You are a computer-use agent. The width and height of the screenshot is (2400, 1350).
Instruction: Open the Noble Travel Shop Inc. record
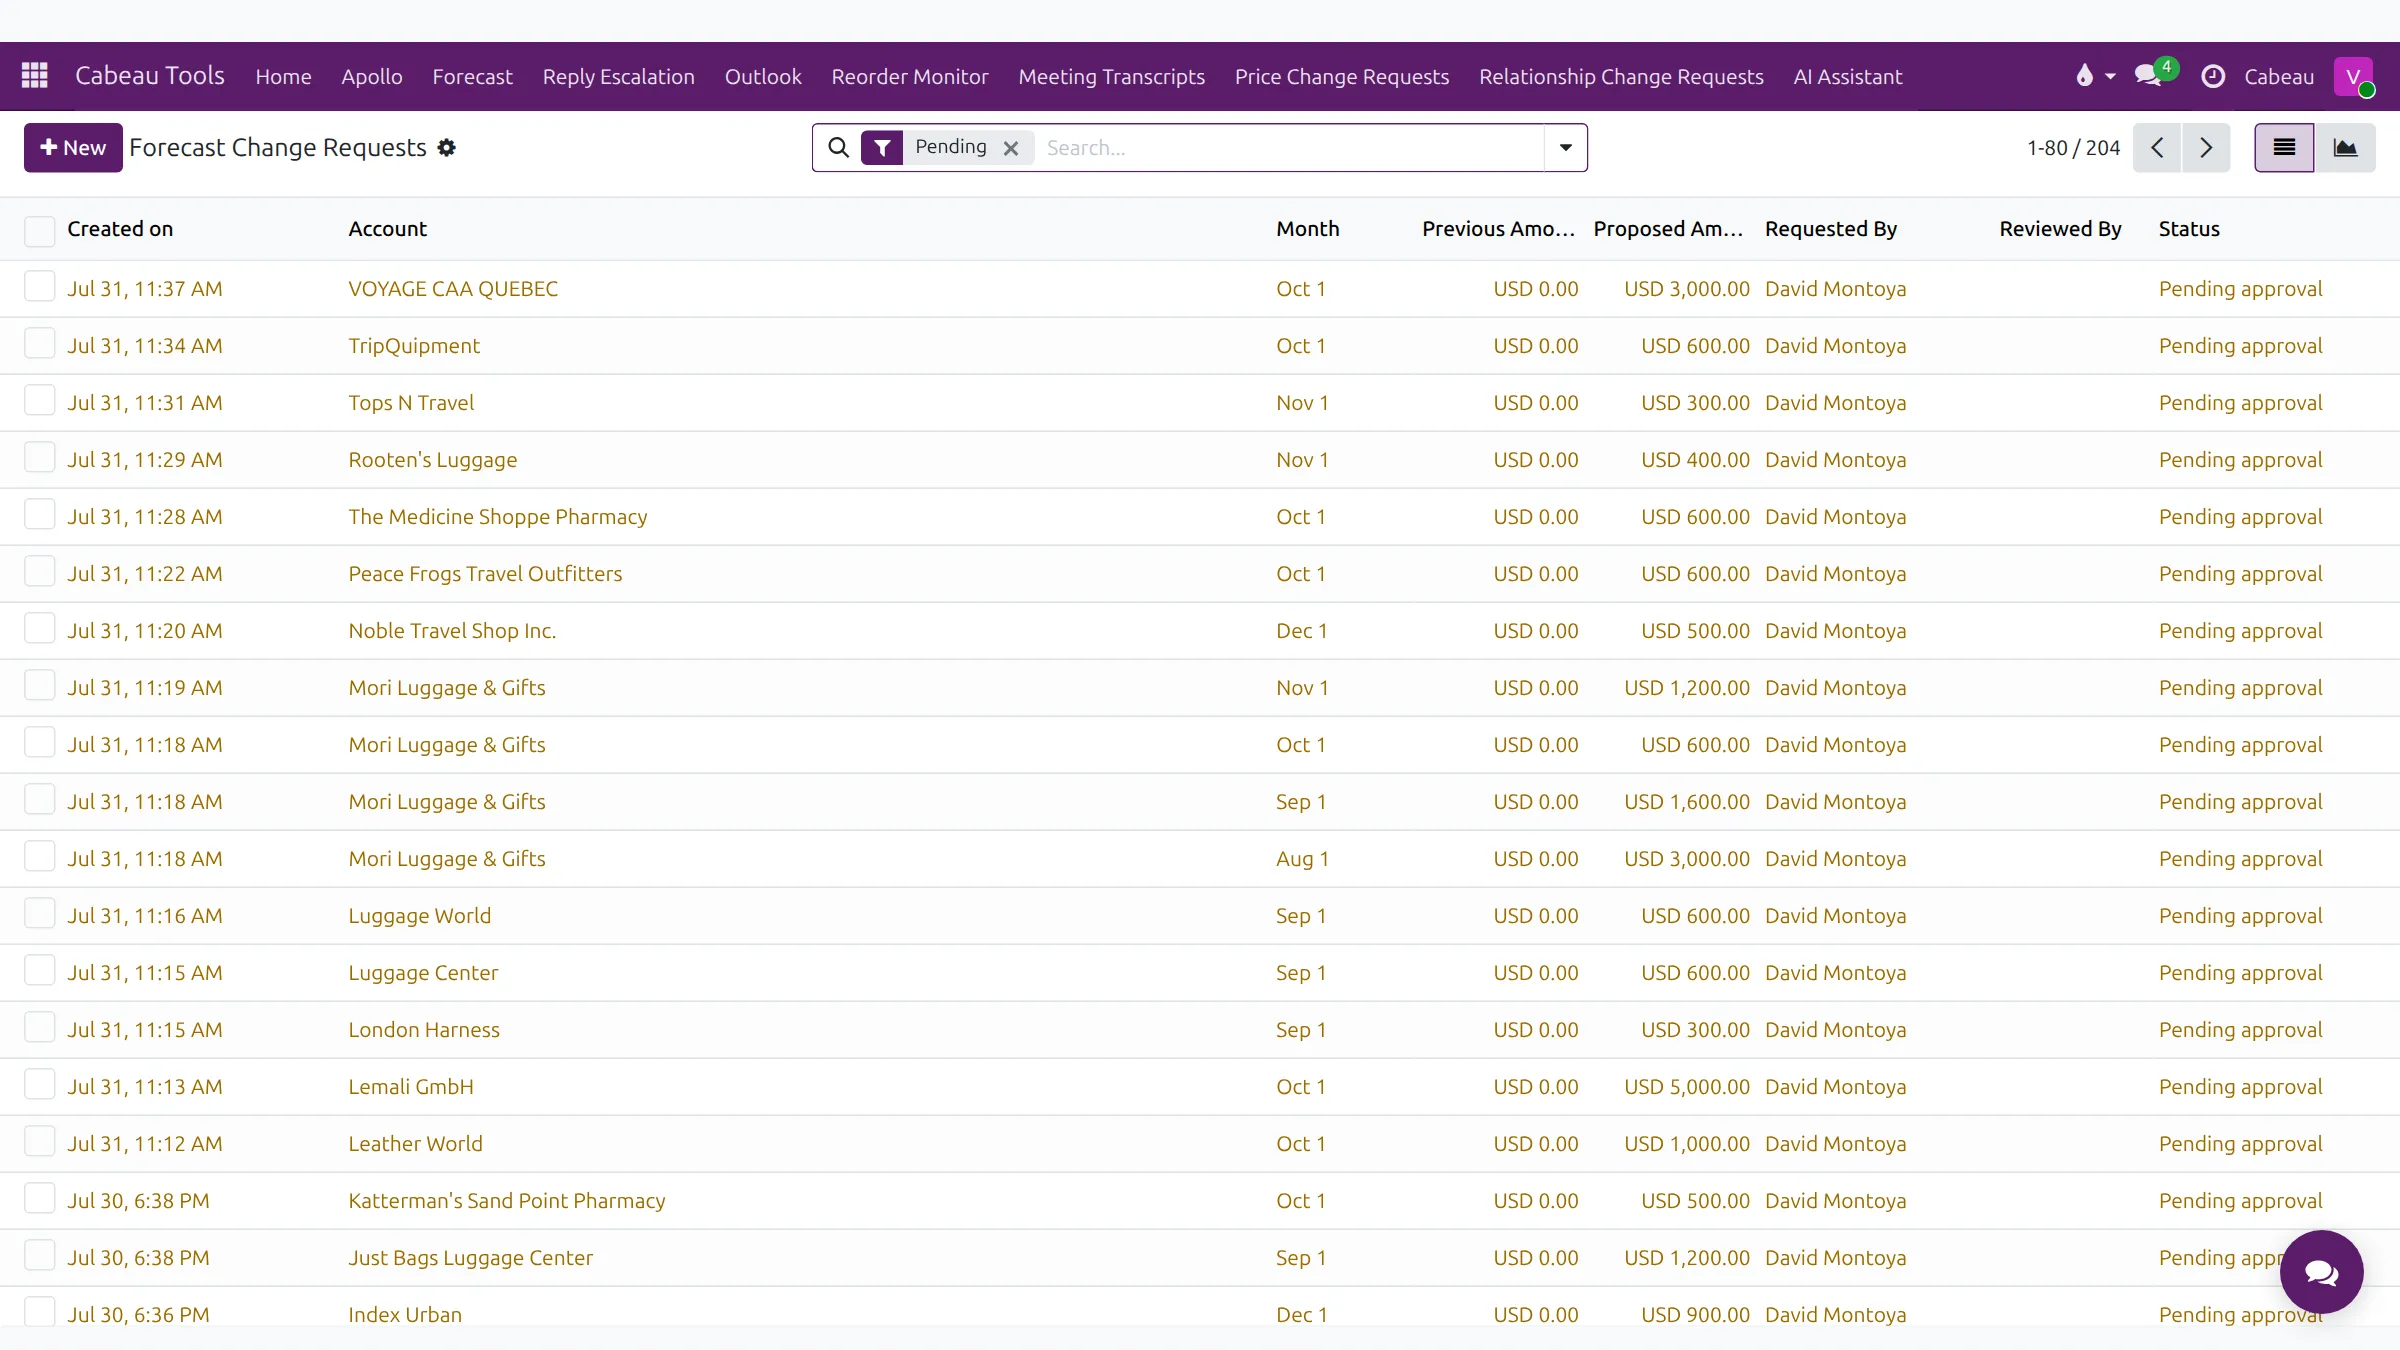tap(452, 631)
